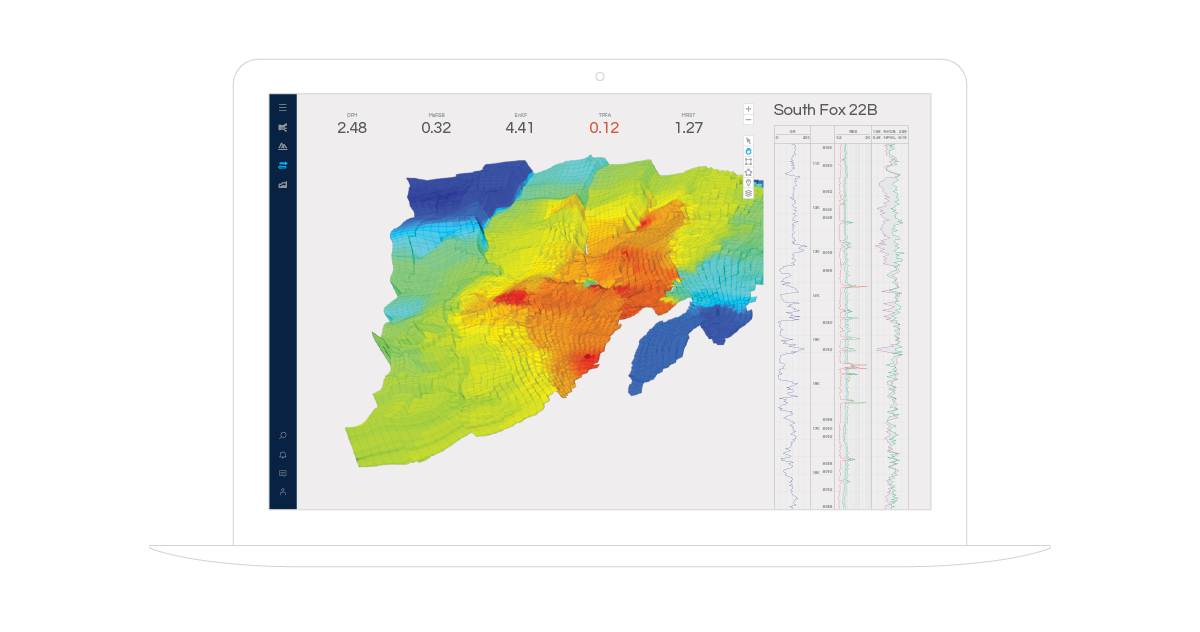Zoom in with the plus button
Image resolution: width=1200 pixels, height=632 pixels.
coord(748,109)
